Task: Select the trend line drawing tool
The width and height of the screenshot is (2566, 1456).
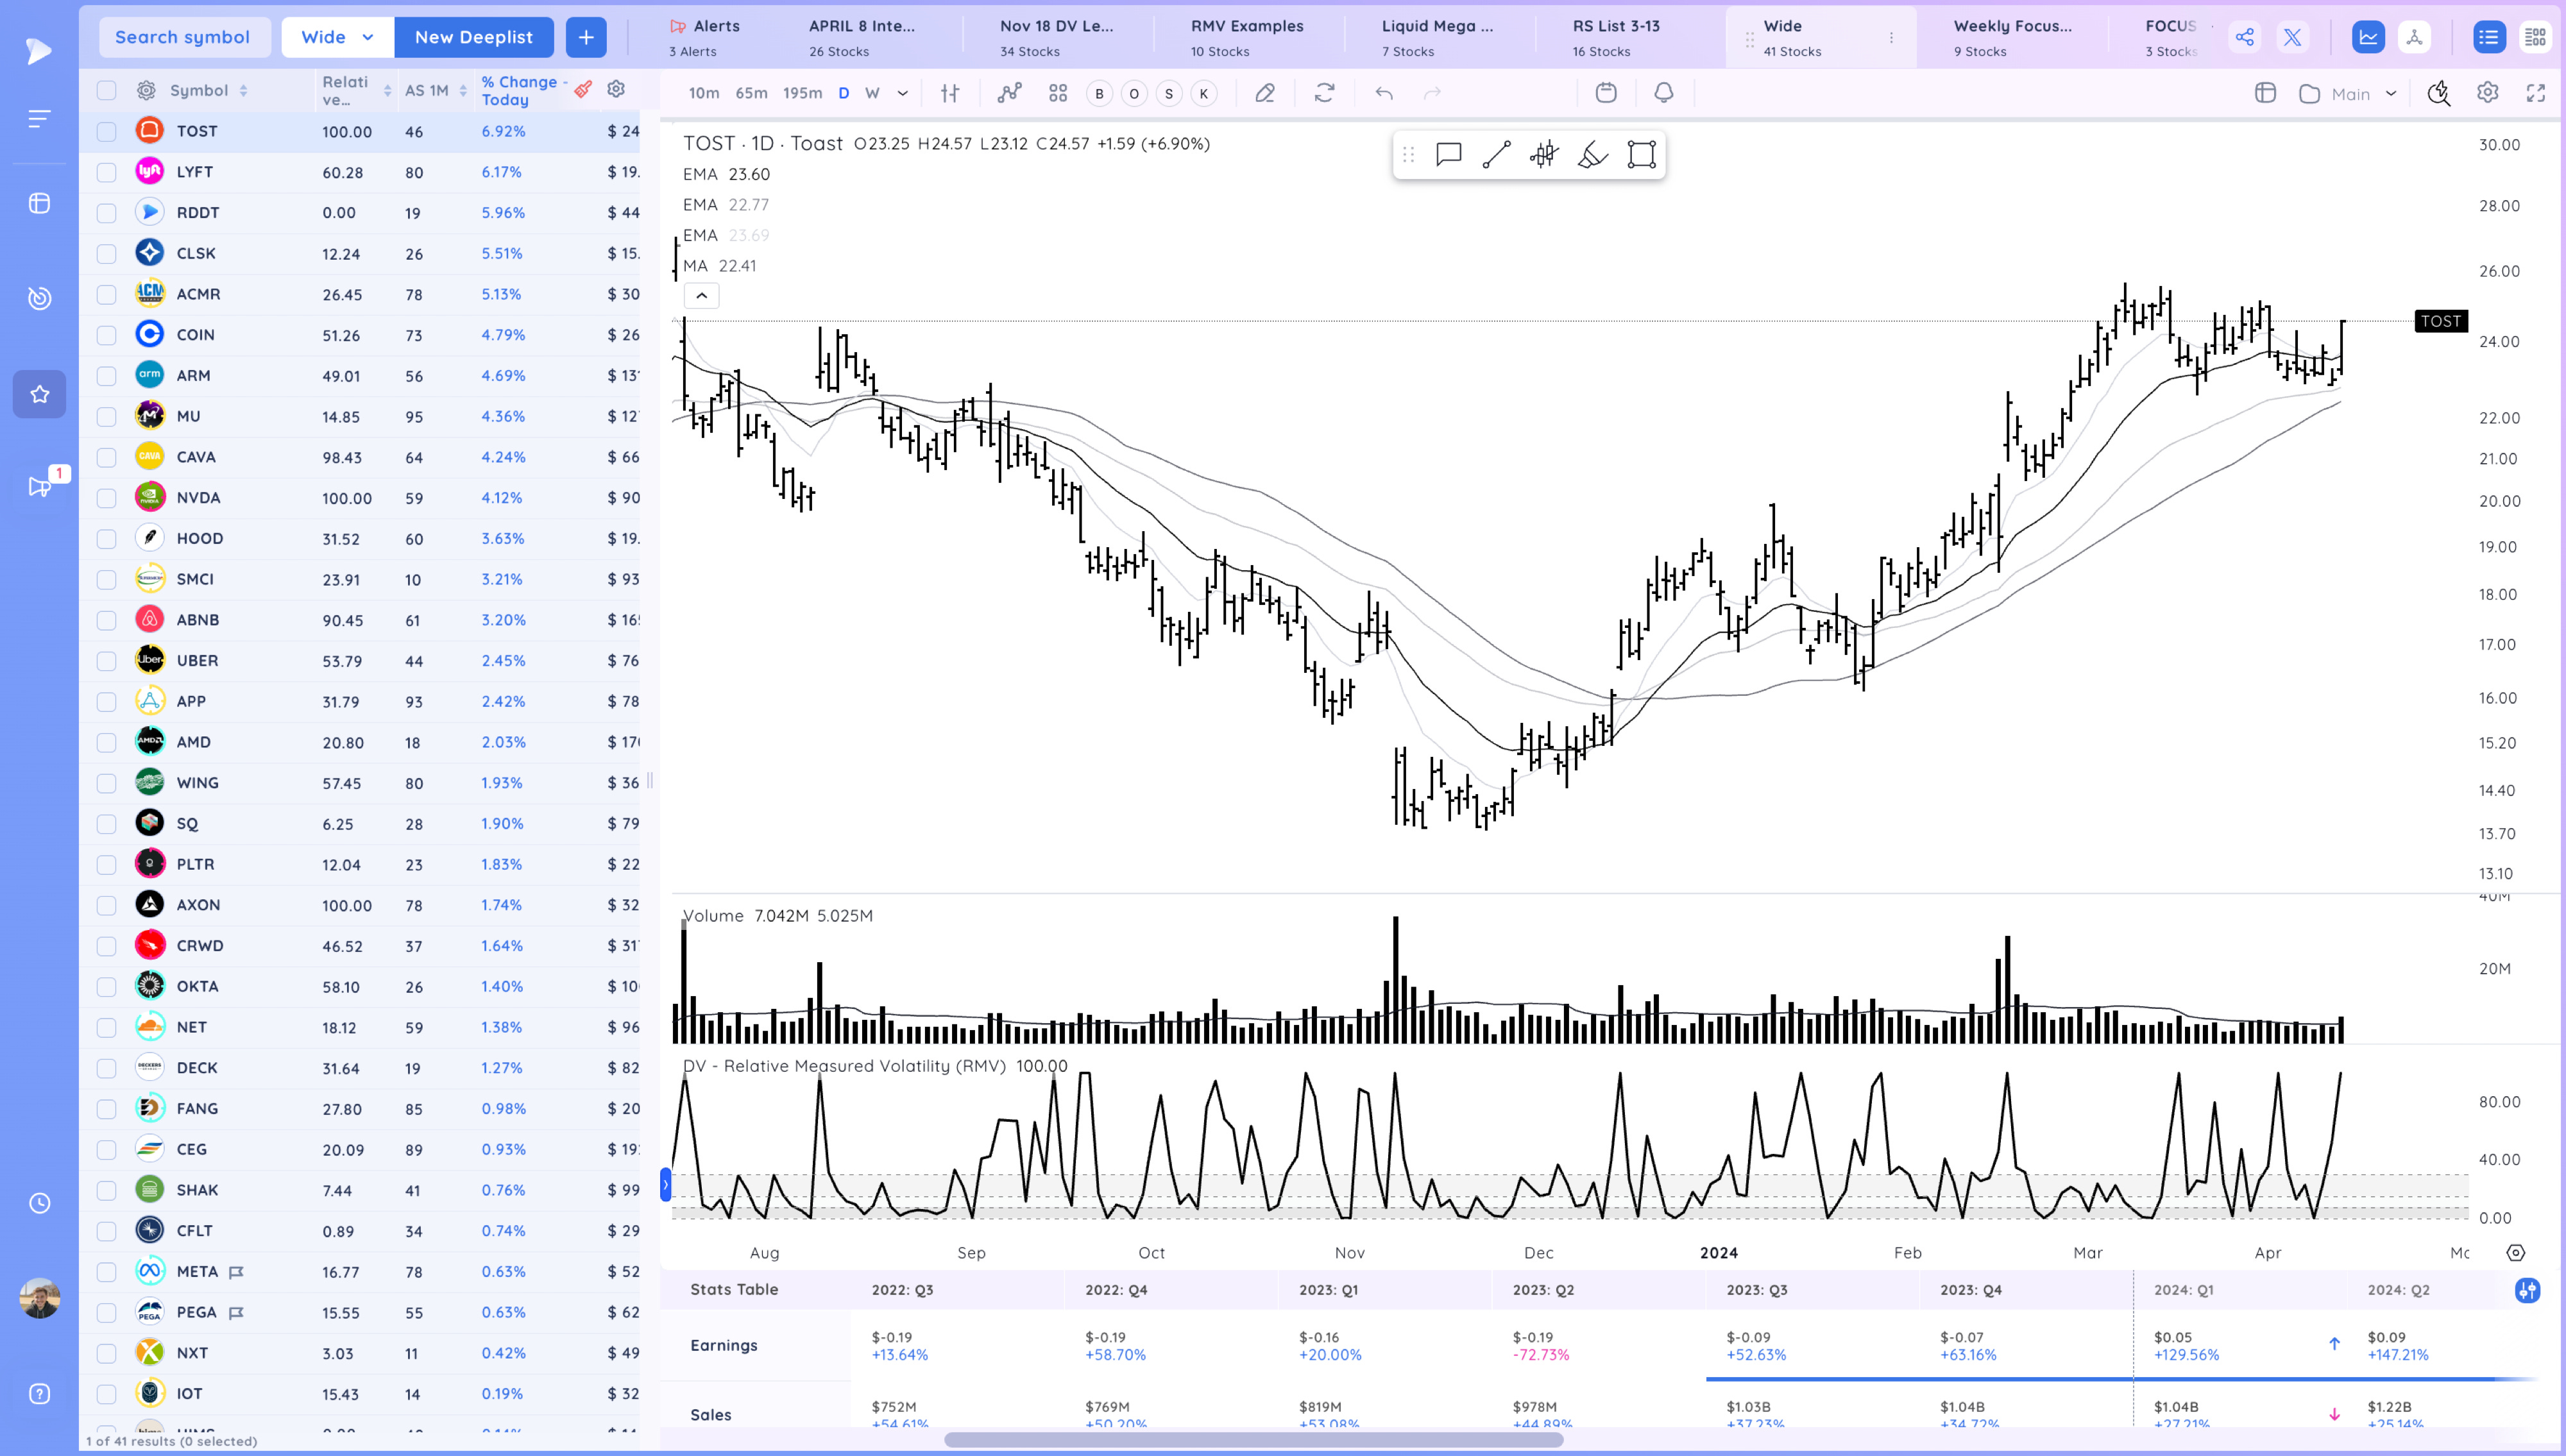Action: (1497, 154)
